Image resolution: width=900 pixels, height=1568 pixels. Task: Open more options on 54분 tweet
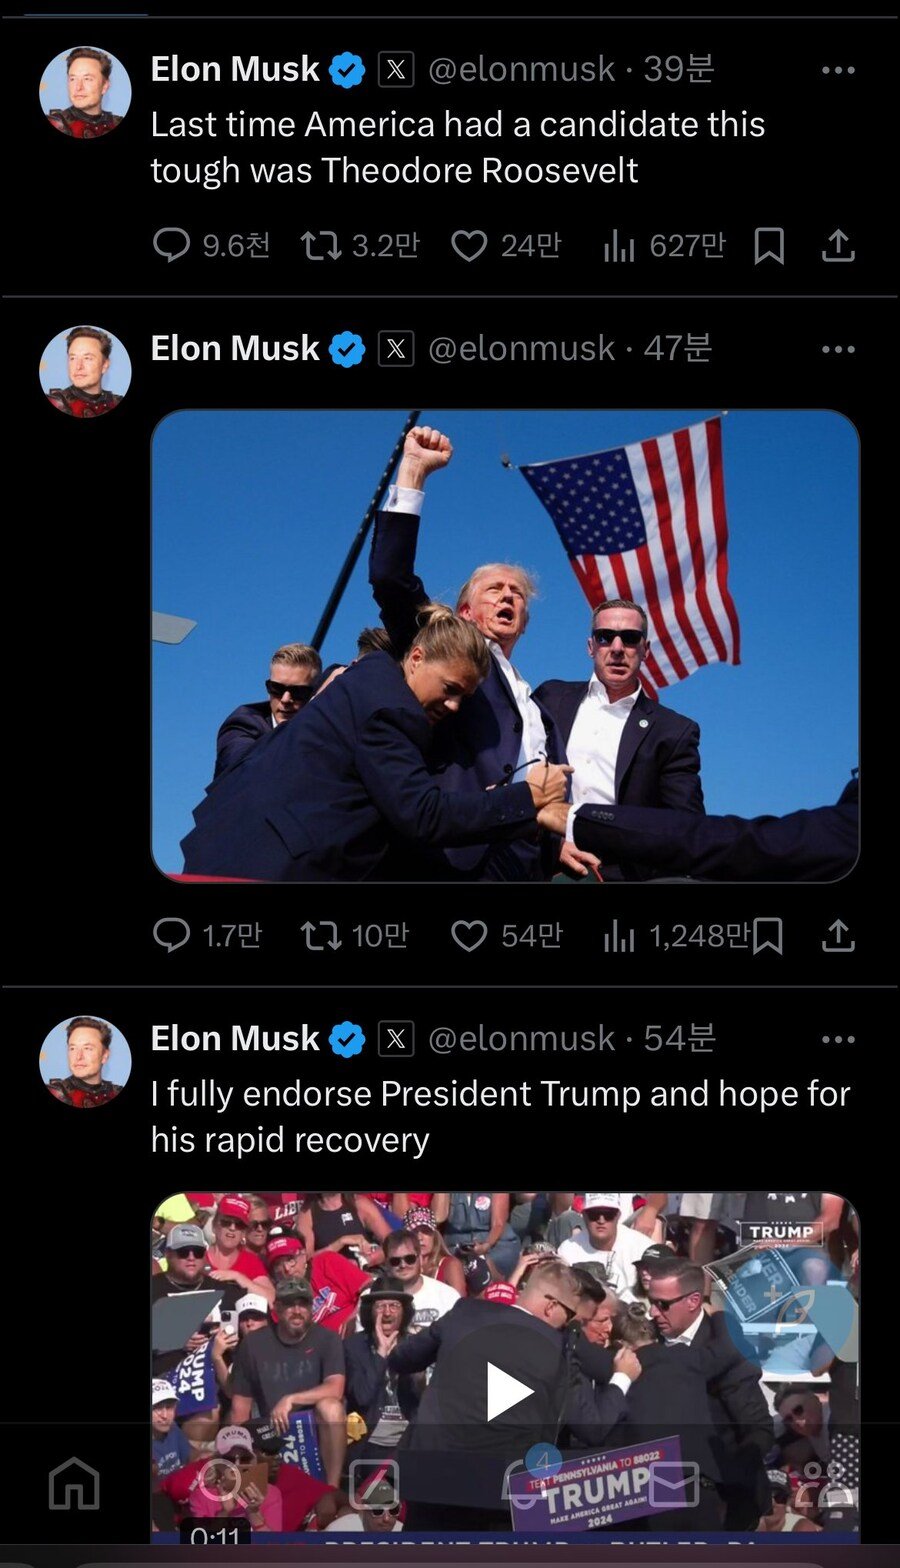[x=838, y=1040]
